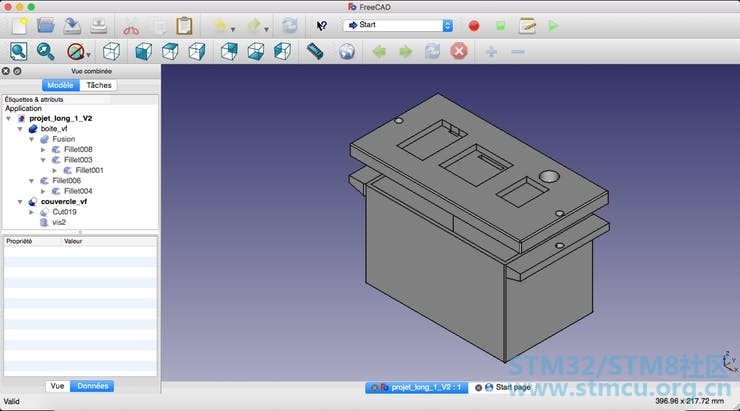Close the Vue combinée panel
This screenshot has height=411, width=740.
[x=6, y=71]
